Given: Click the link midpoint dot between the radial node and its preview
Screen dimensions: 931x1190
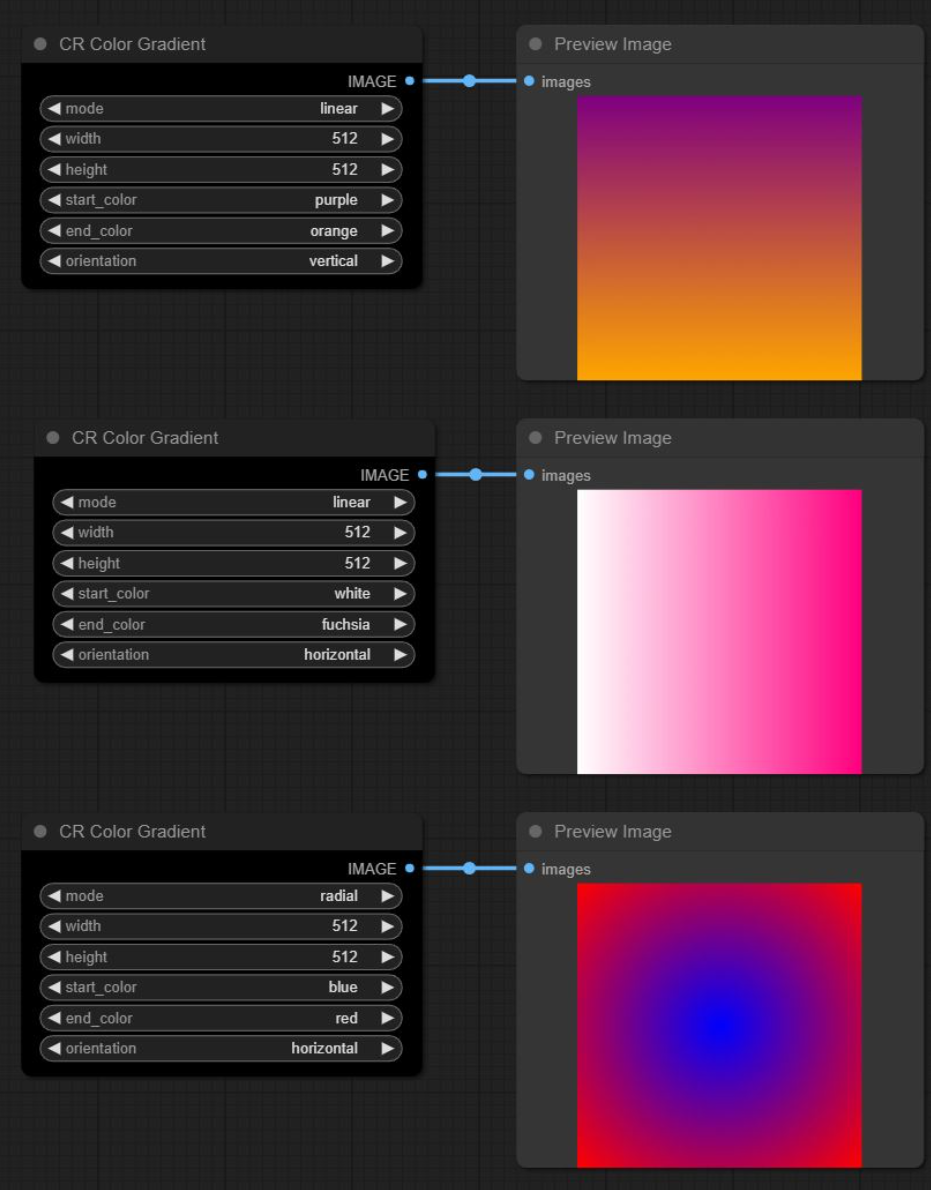Looking at the screenshot, I should [470, 868].
